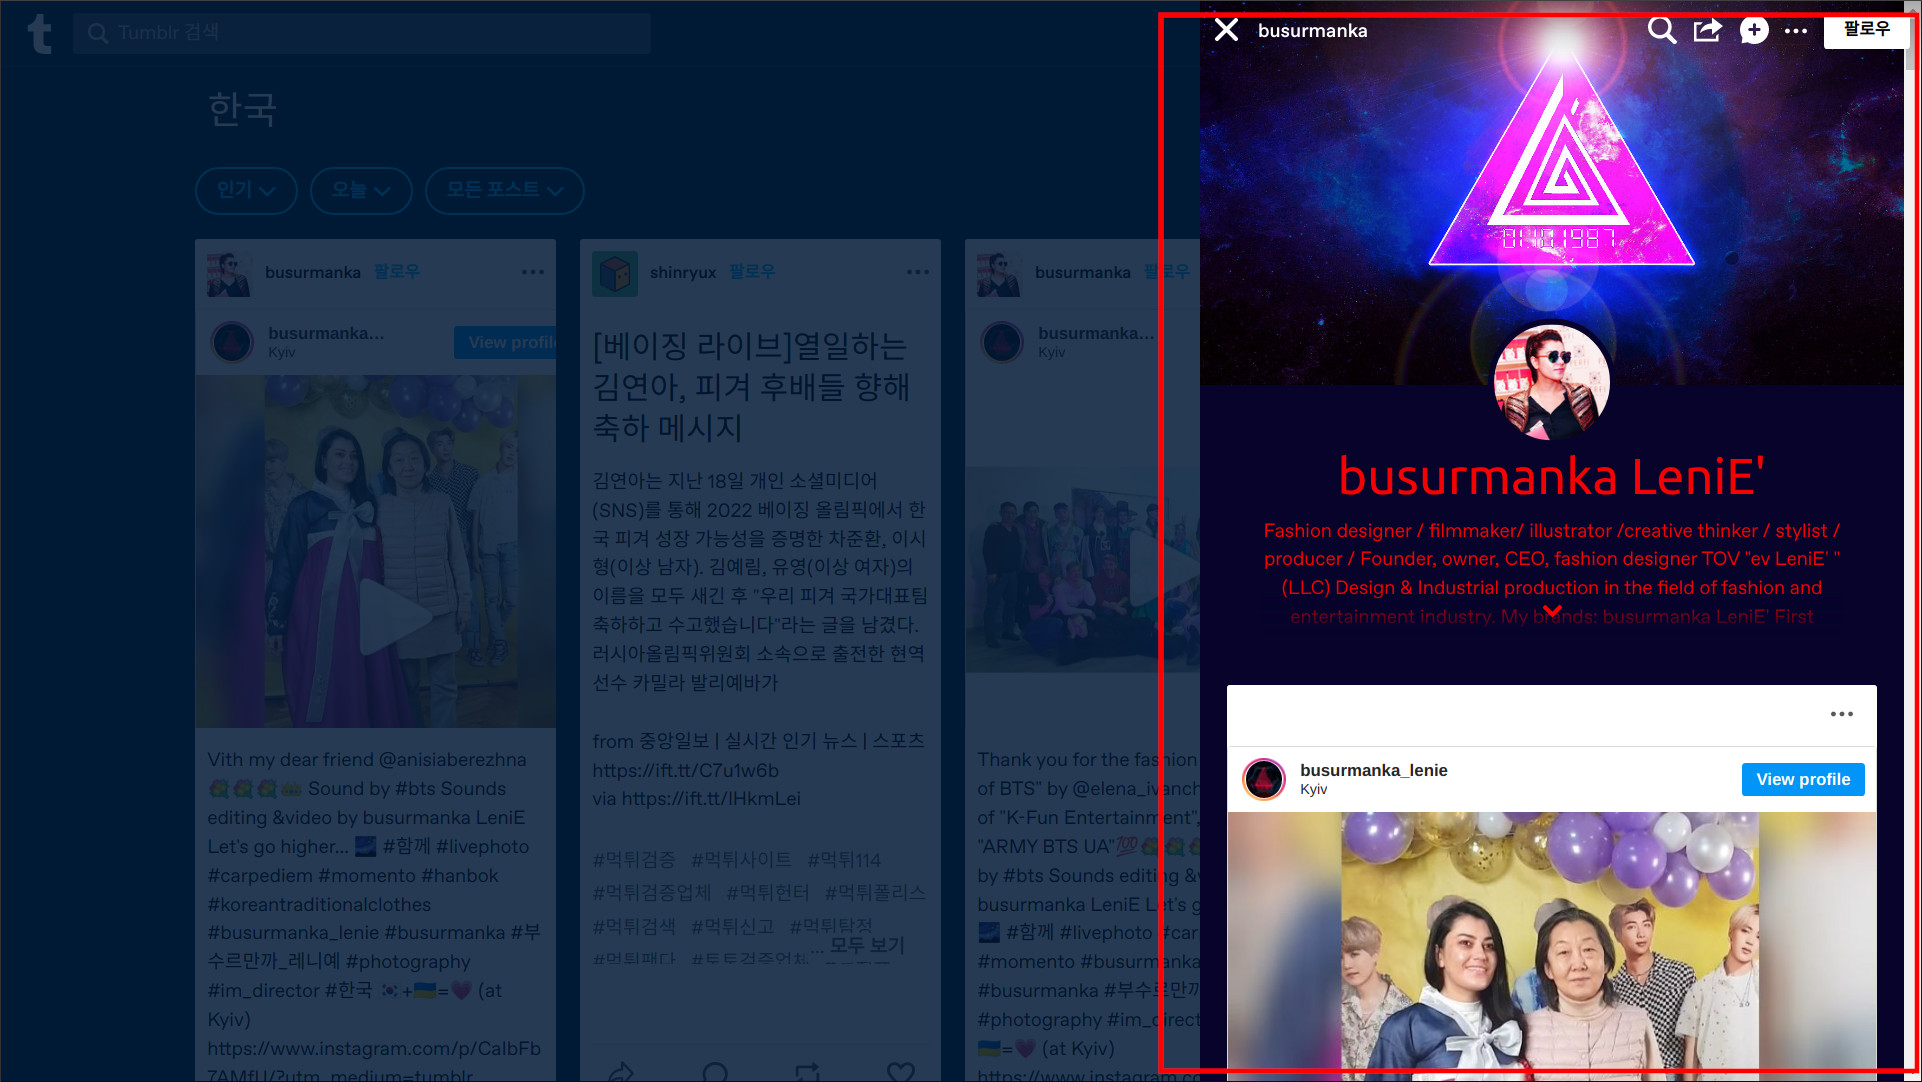Open the busurmanka_lenie Instagram username link
The width and height of the screenshot is (1922, 1082).
(x=1373, y=770)
